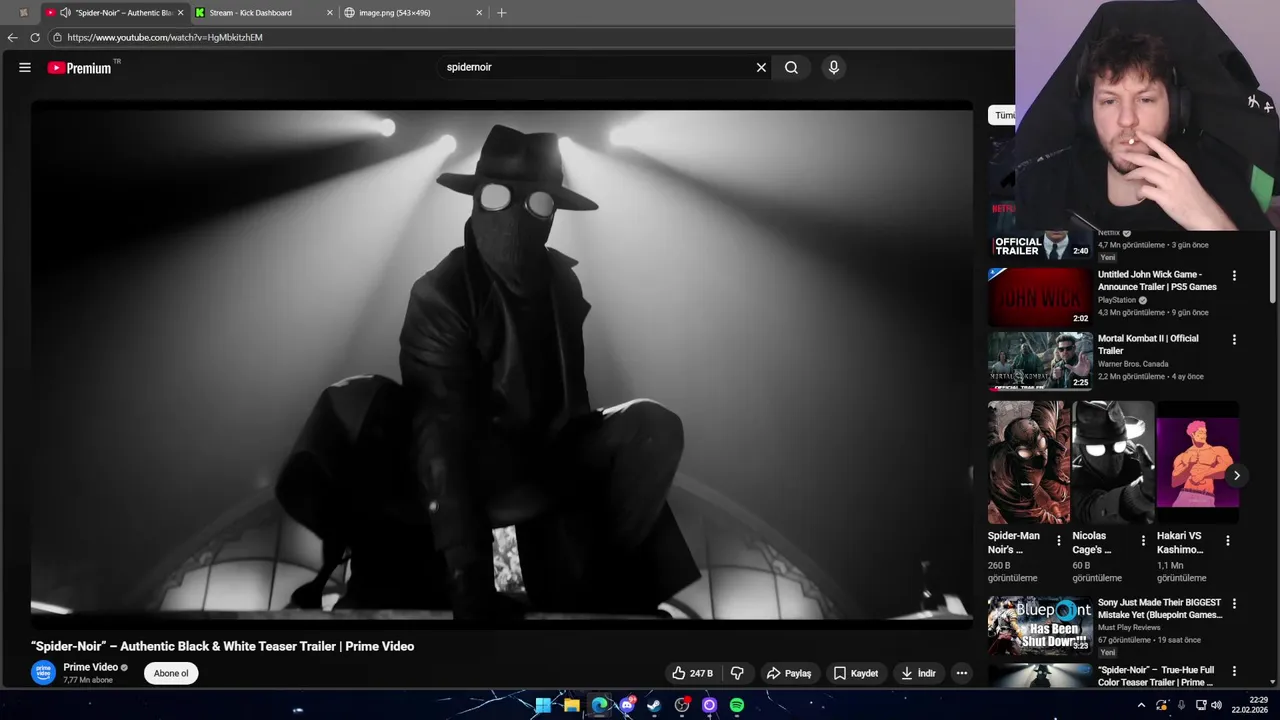Click the recommendations sidebar scrollbar

[1272, 265]
